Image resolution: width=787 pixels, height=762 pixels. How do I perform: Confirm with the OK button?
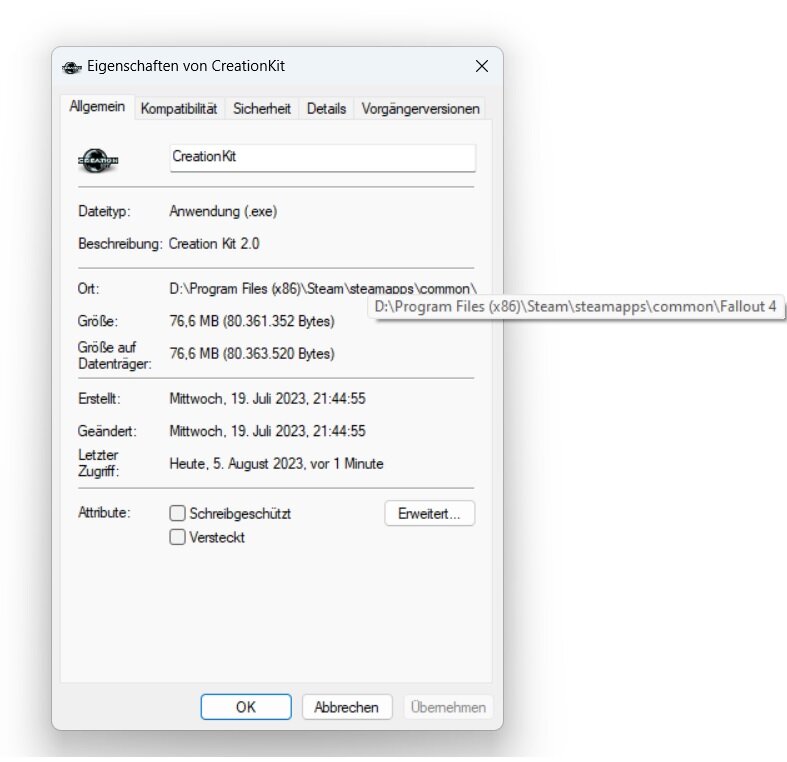(x=245, y=707)
